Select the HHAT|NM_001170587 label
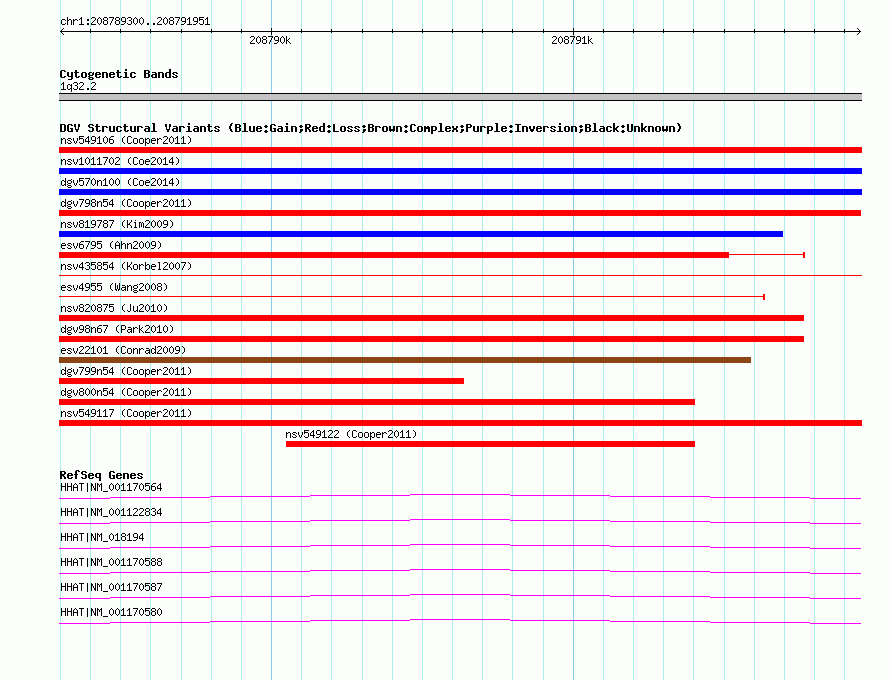Image resolution: width=890 pixels, height=680 pixels. [x=111, y=587]
